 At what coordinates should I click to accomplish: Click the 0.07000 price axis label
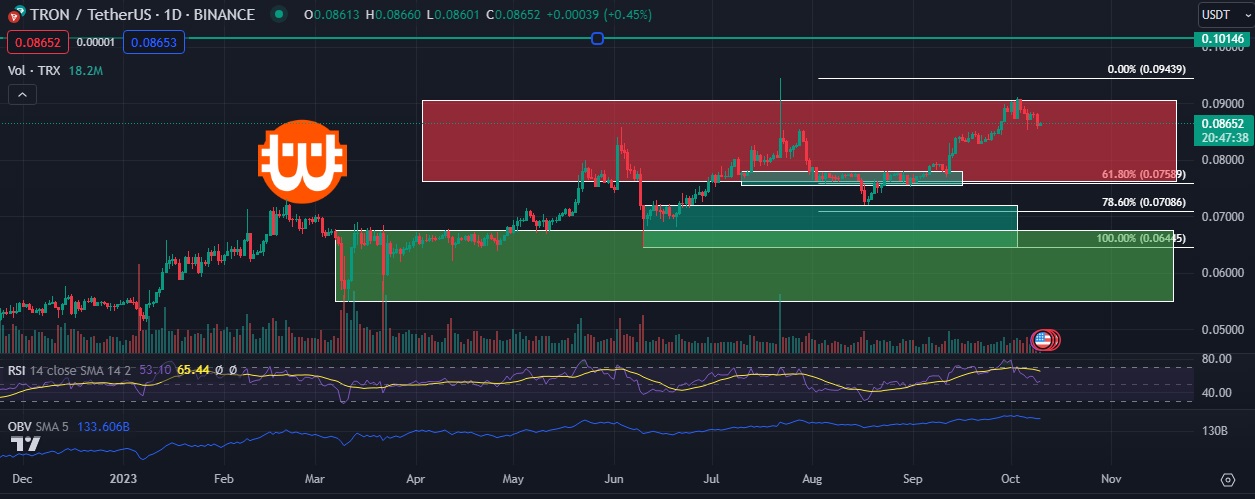(x=1221, y=216)
